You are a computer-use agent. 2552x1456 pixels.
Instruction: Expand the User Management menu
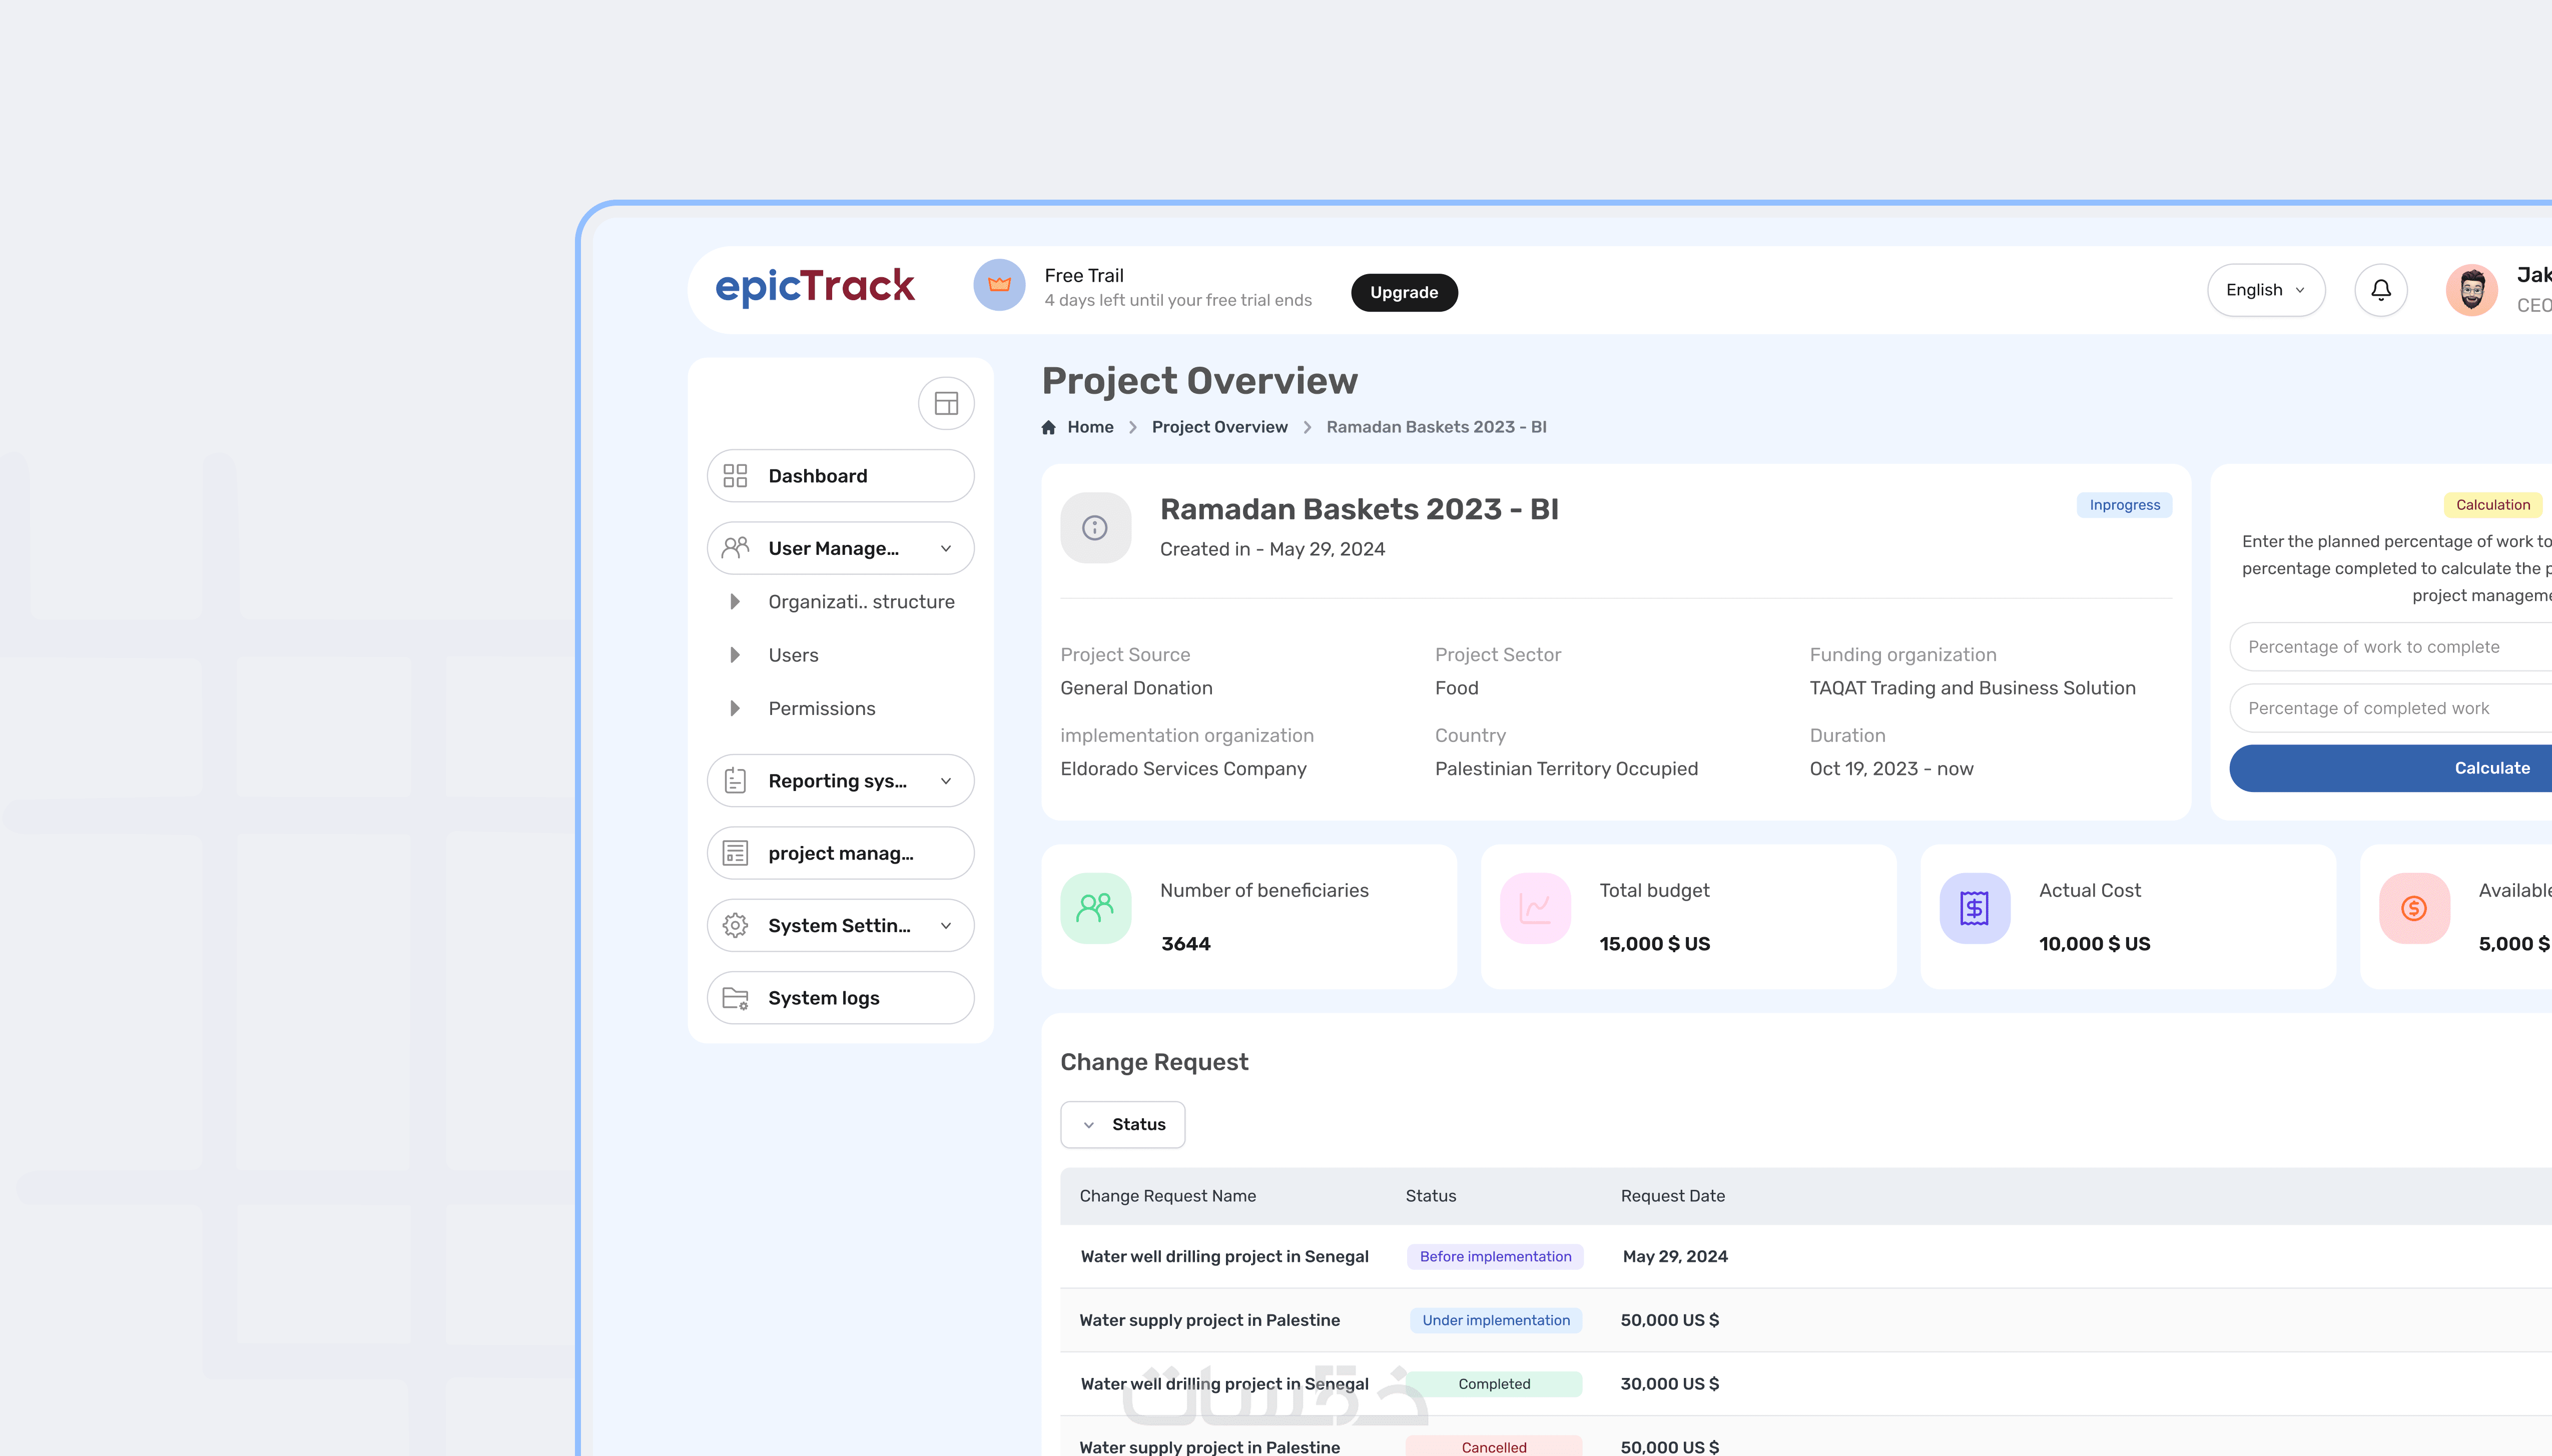(840, 548)
